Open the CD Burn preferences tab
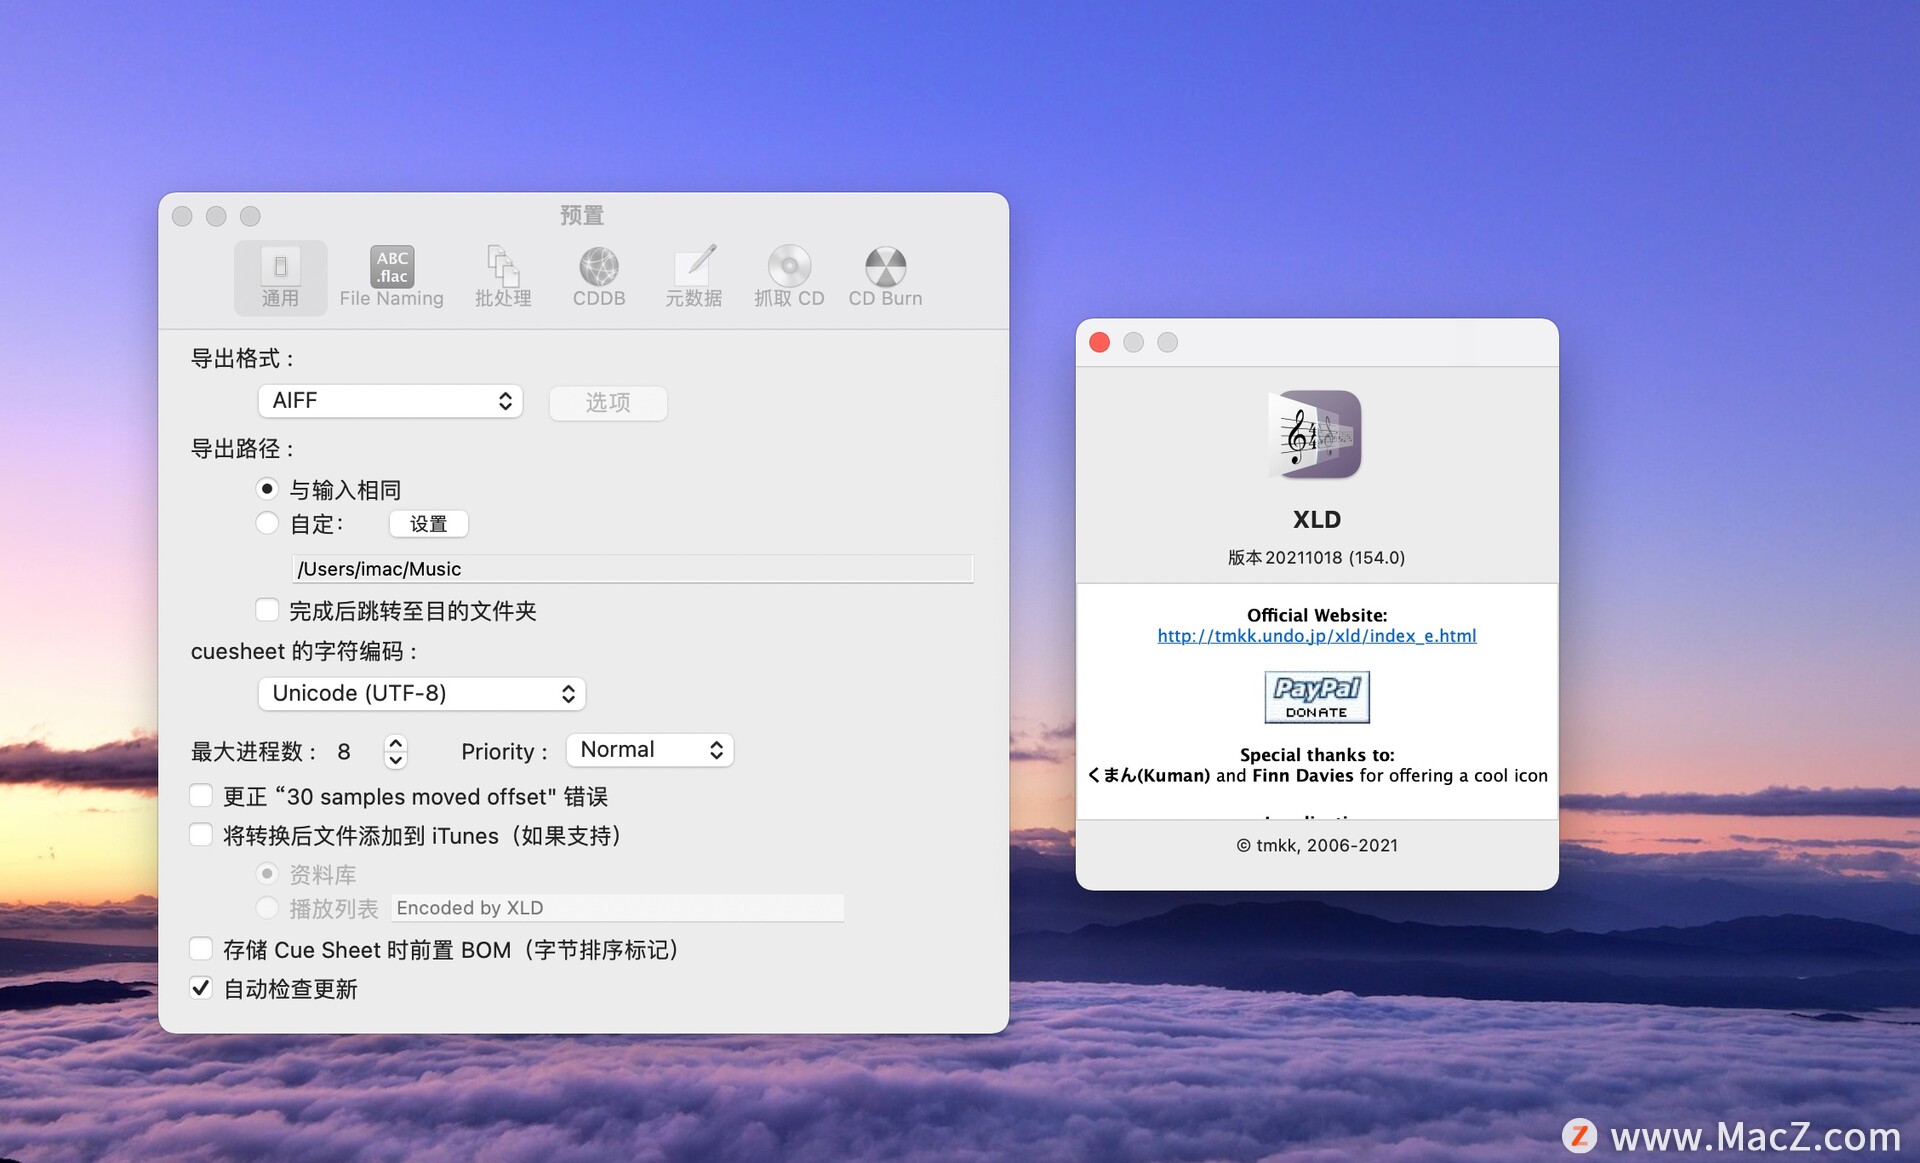This screenshot has width=1920, height=1163. [885, 277]
